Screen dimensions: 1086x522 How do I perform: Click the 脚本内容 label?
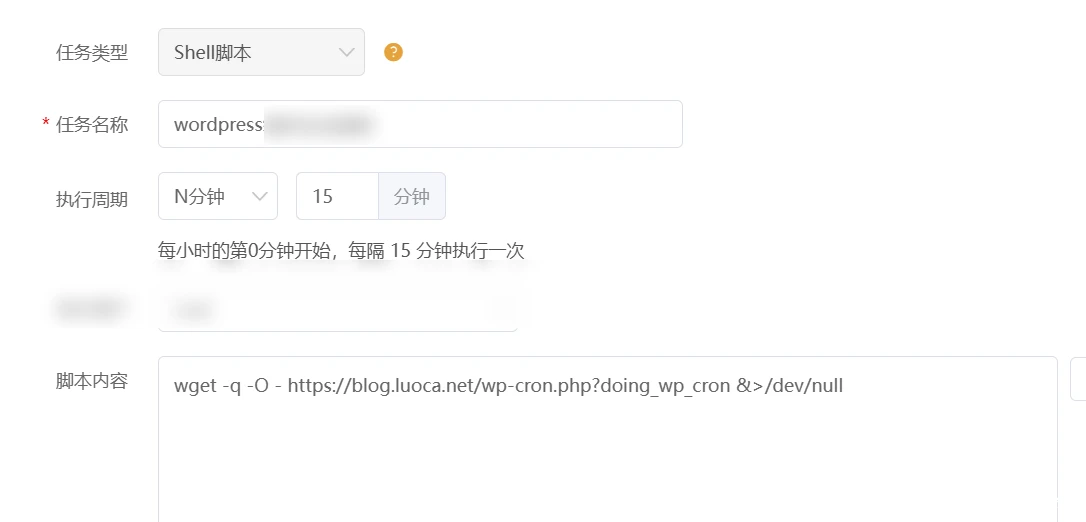pyautogui.click(x=92, y=381)
